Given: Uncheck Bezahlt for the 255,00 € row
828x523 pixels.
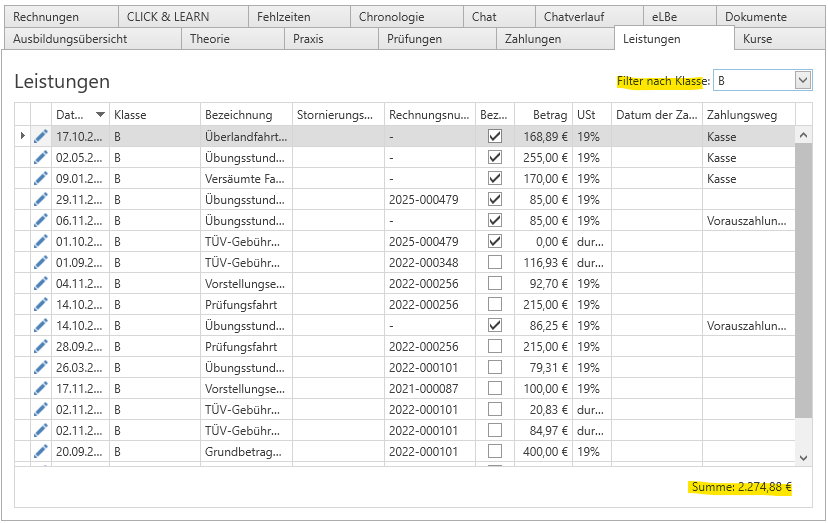Looking at the screenshot, I should click(495, 157).
